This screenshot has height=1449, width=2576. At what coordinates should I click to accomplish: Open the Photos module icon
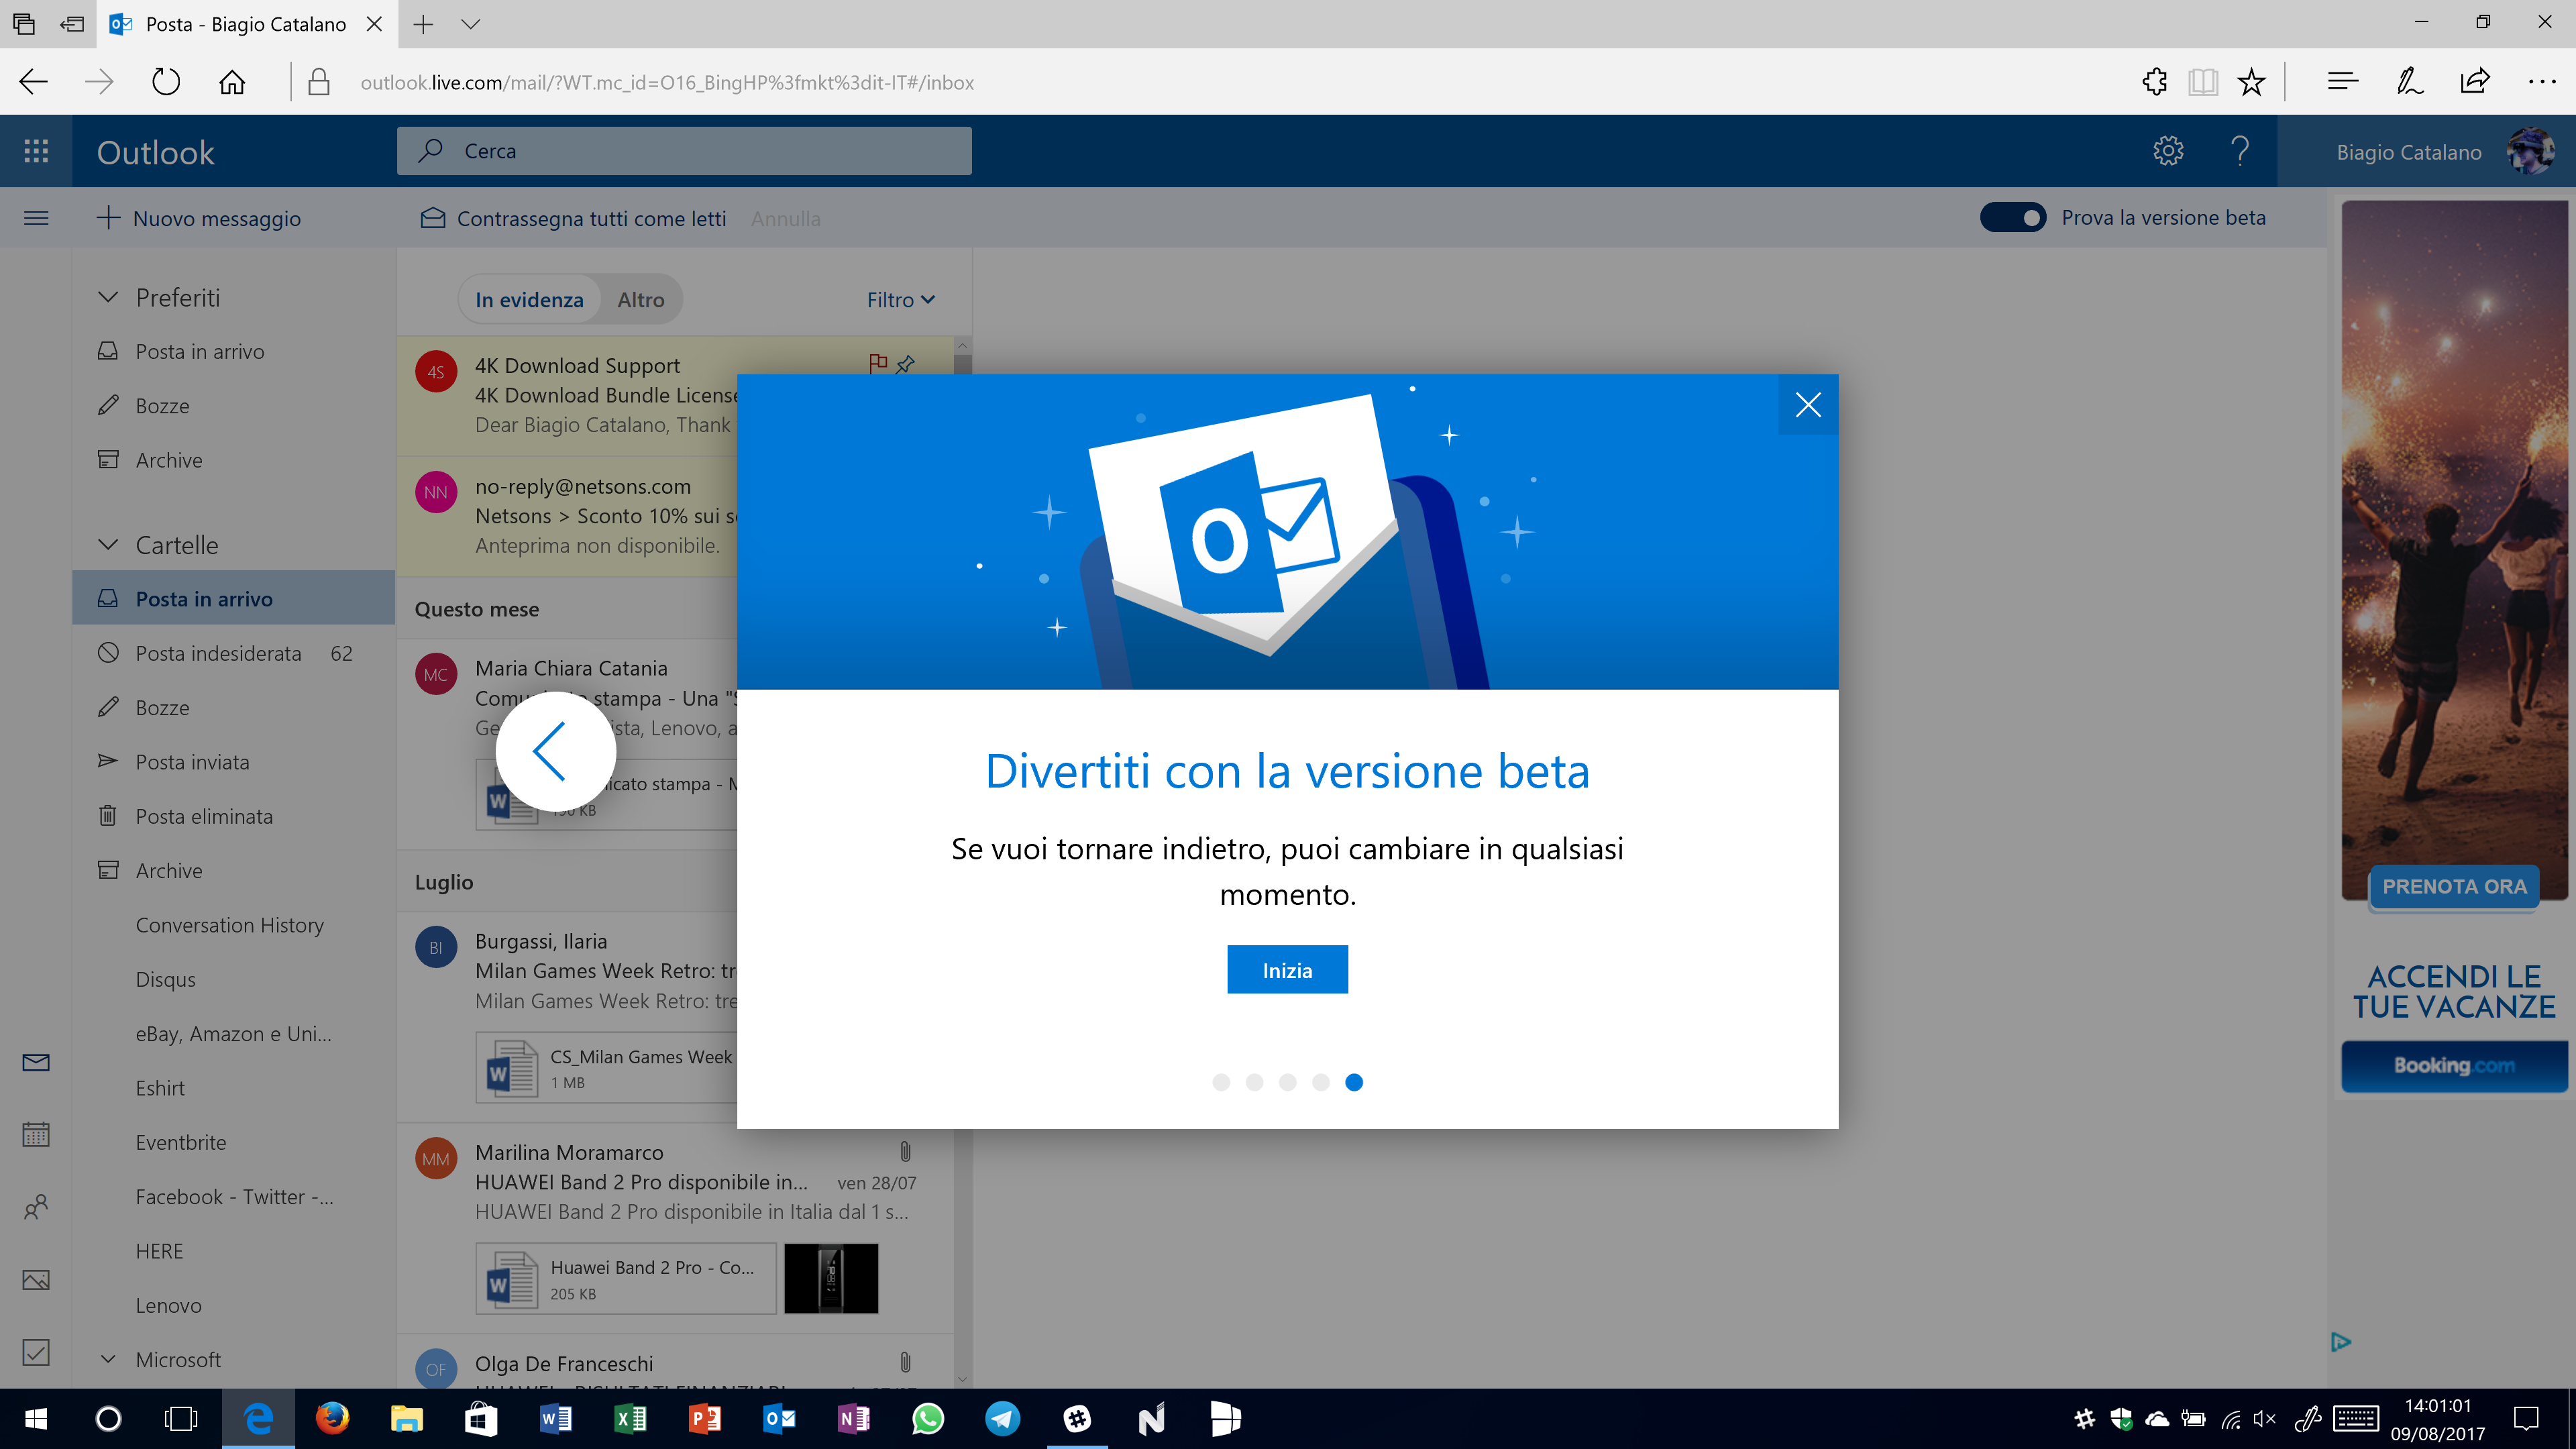36,1280
